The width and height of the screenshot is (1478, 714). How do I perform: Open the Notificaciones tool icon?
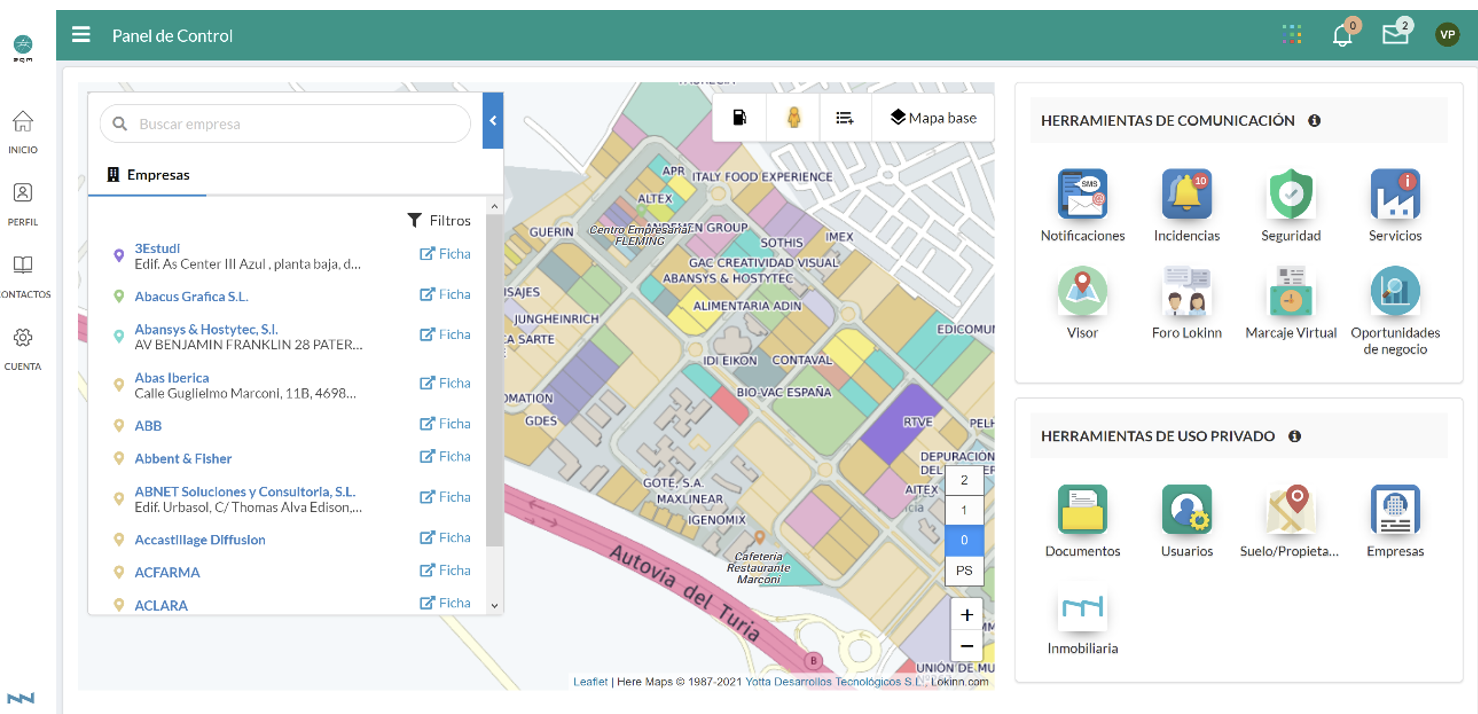[x=1082, y=195]
